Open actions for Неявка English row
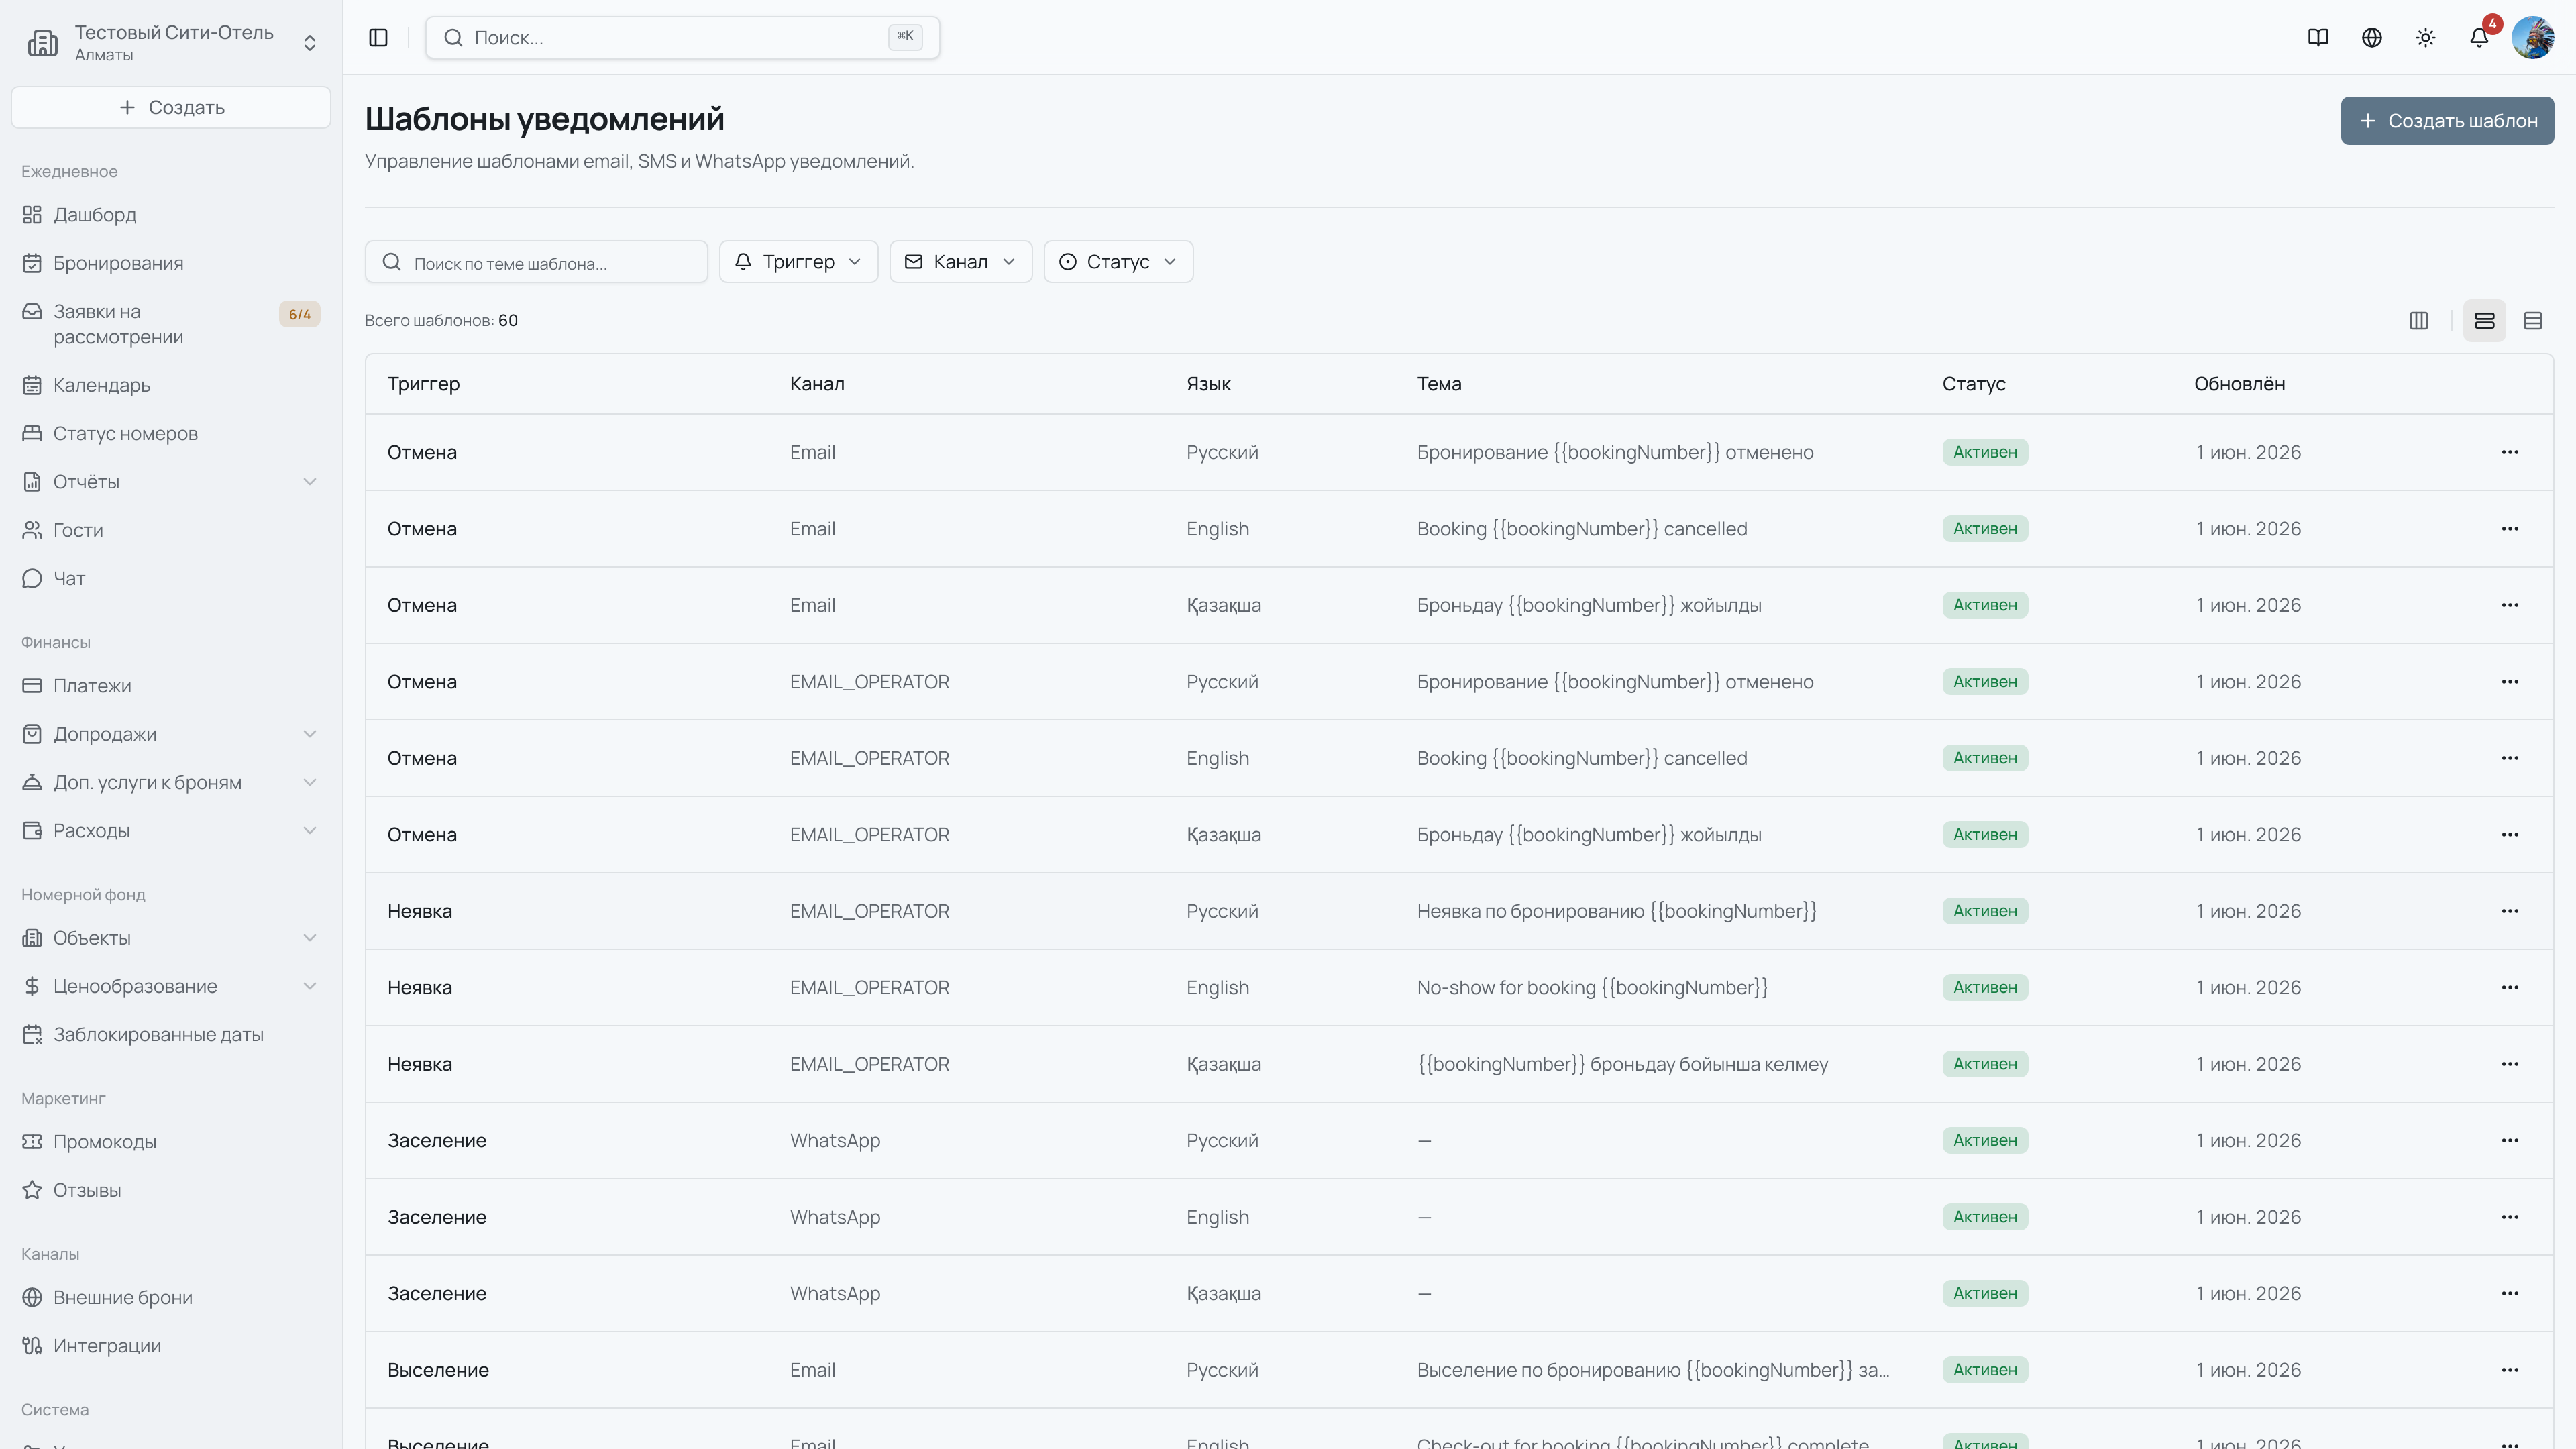The width and height of the screenshot is (2576, 1449). pyautogui.click(x=2510, y=987)
